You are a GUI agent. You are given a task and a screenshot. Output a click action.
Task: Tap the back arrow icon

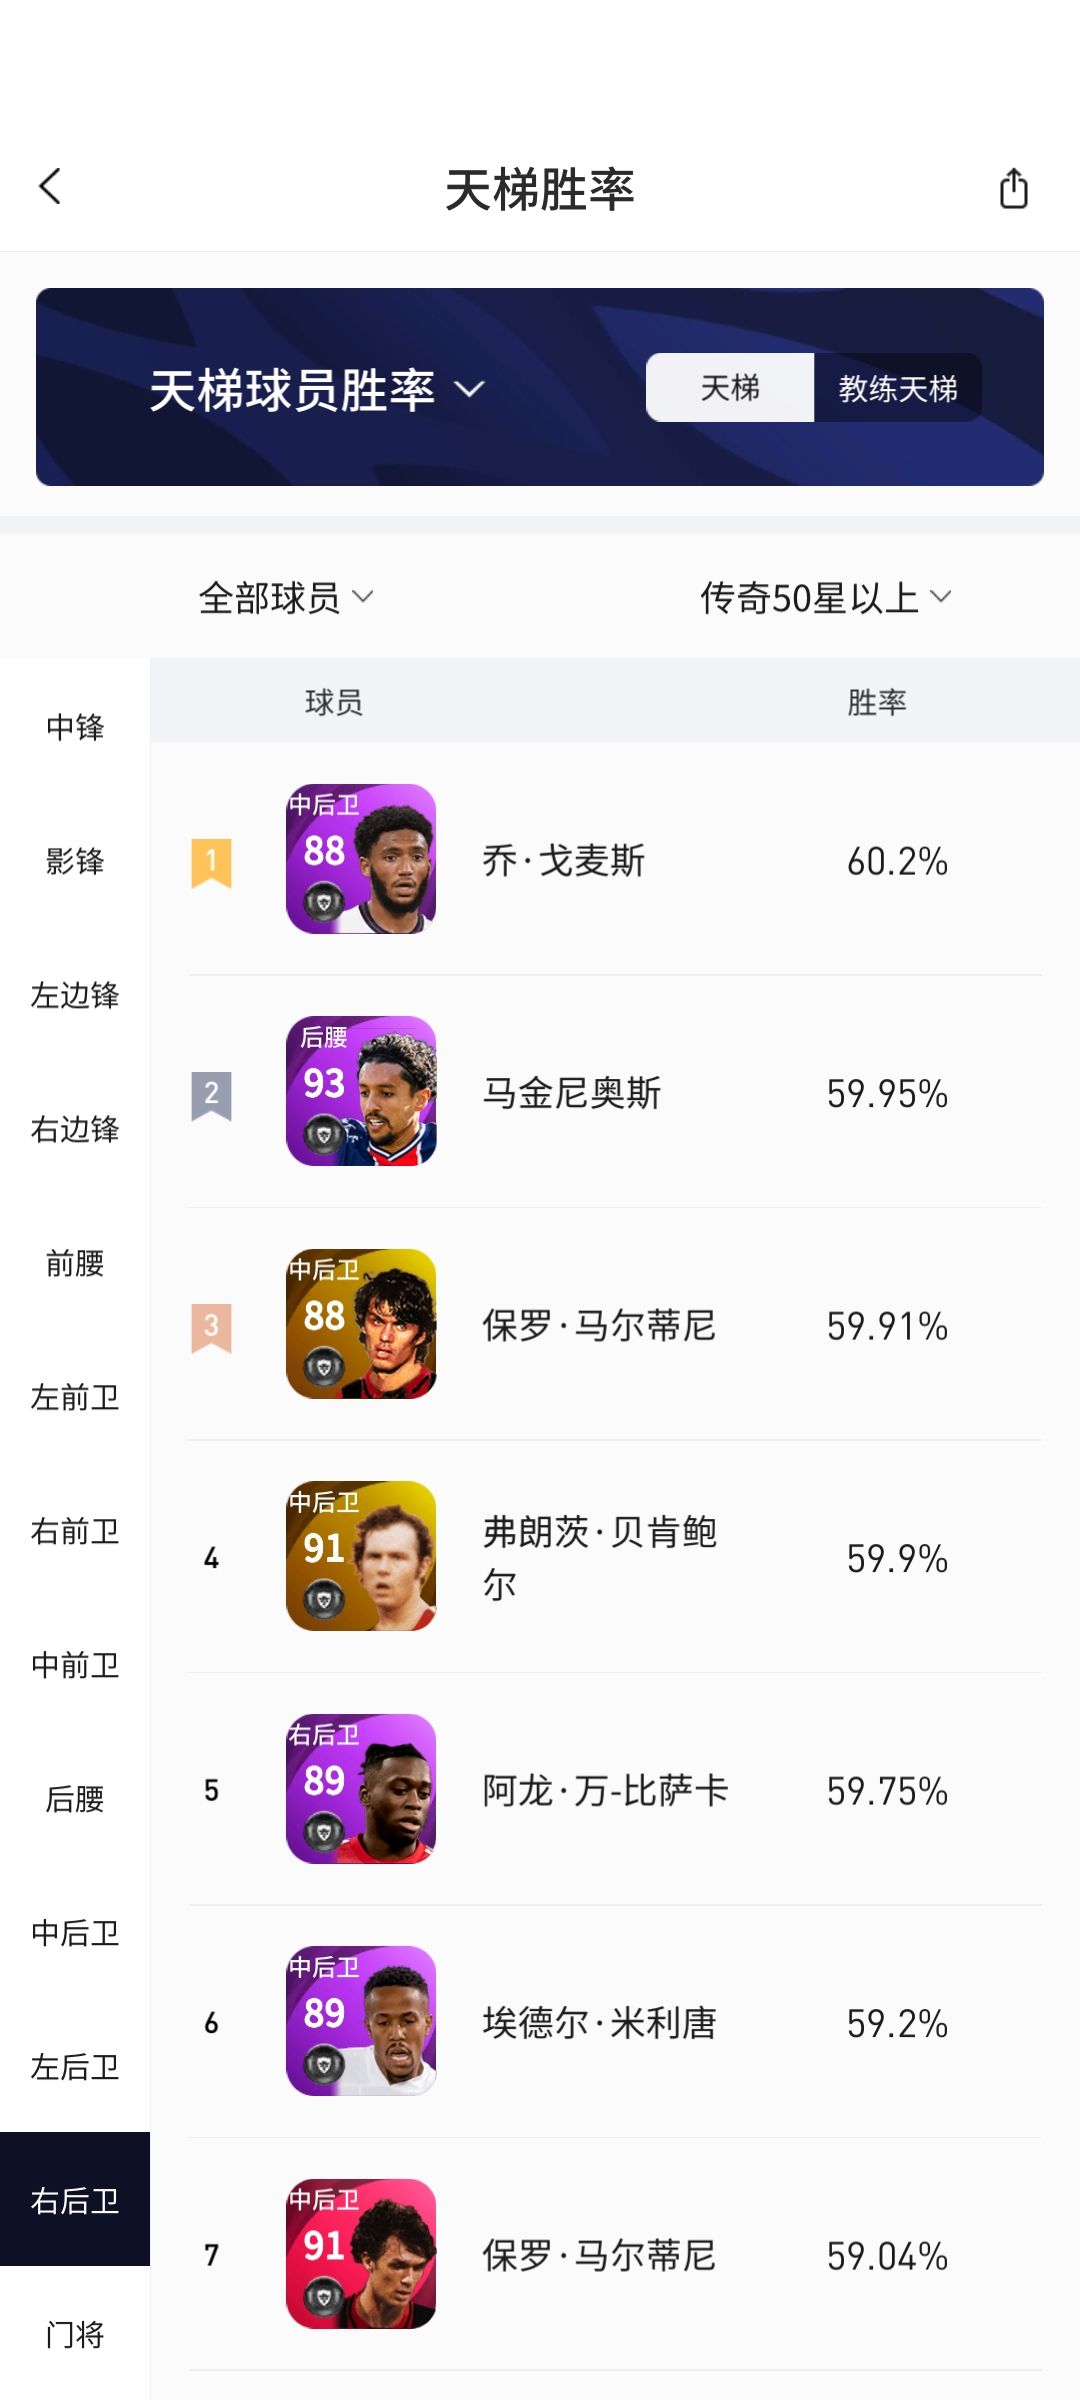(x=50, y=186)
